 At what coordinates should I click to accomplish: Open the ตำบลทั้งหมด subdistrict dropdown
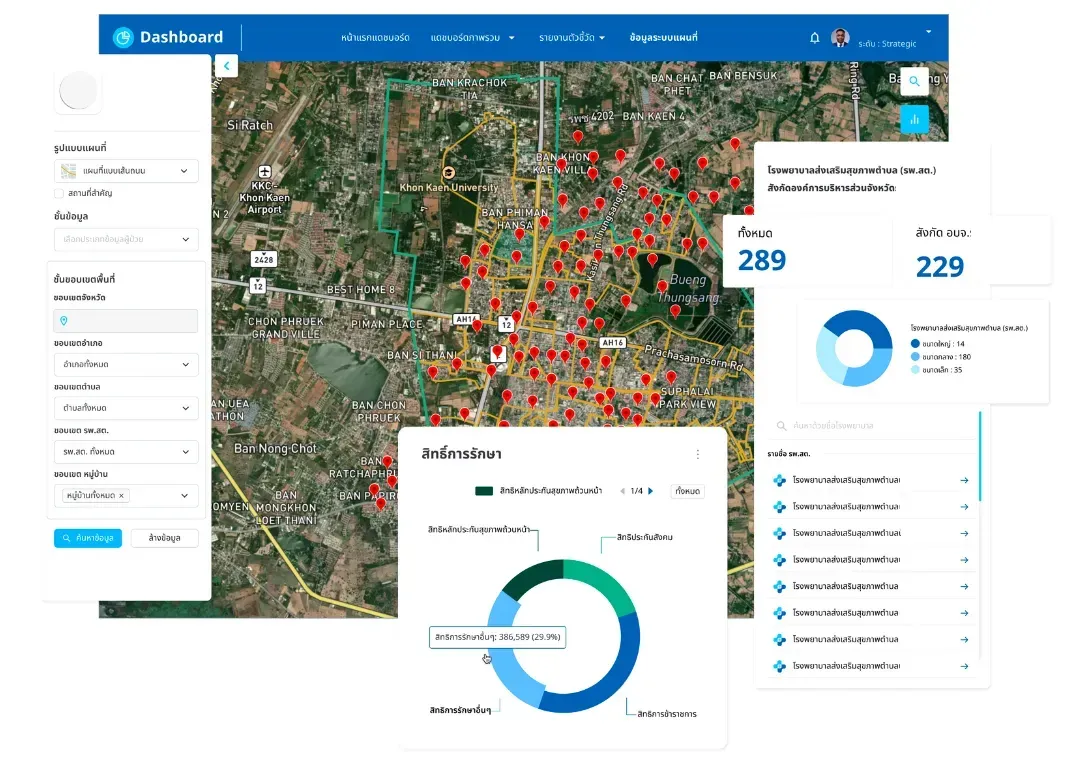126,408
